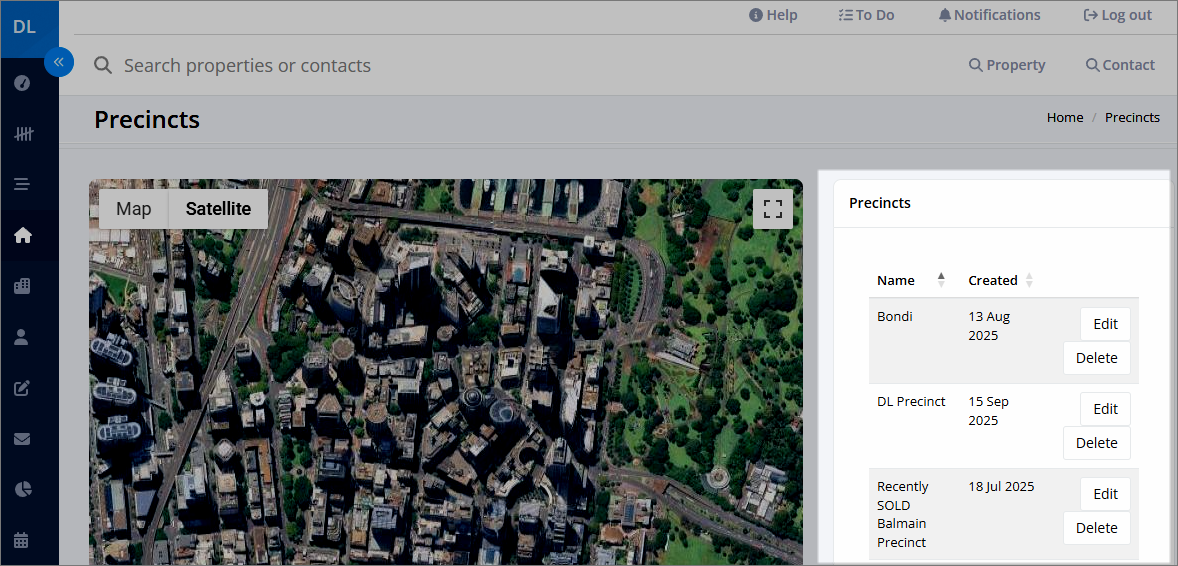Open the hamburger list menu icon
Viewport: 1178px width, 566px height.
click(23, 184)
